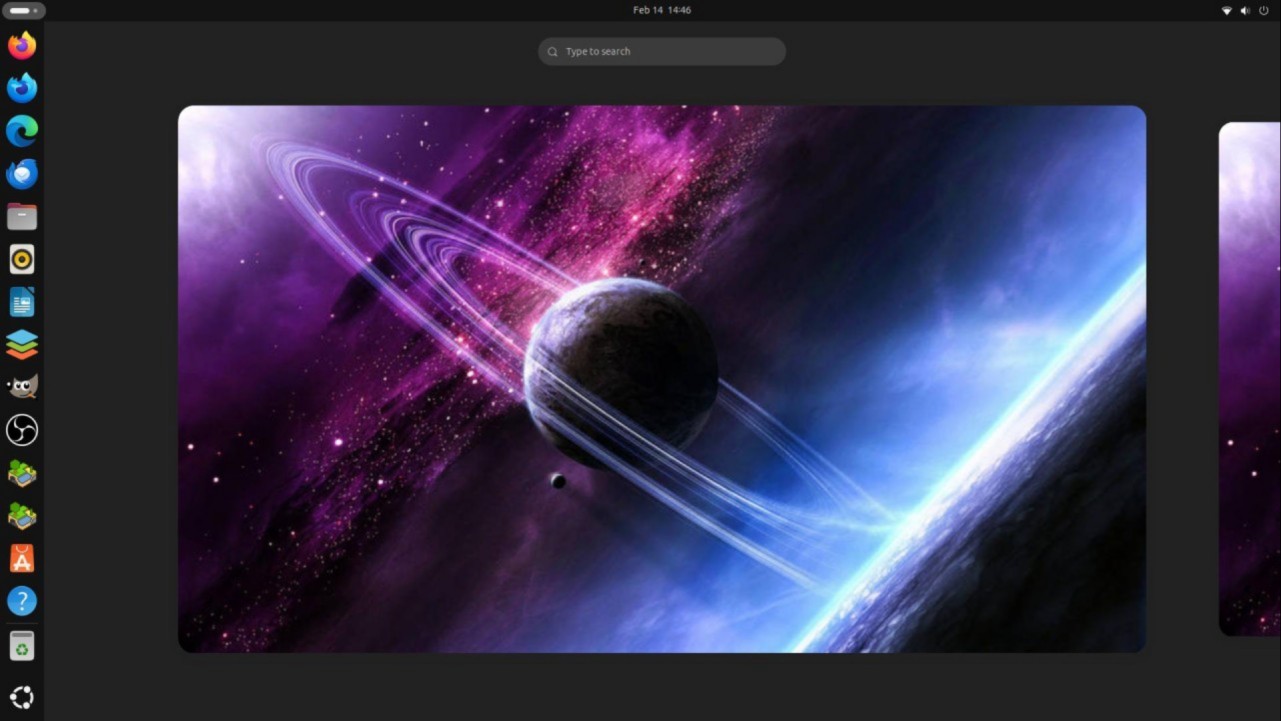Launch GIMP image editor

coord(22,387)
